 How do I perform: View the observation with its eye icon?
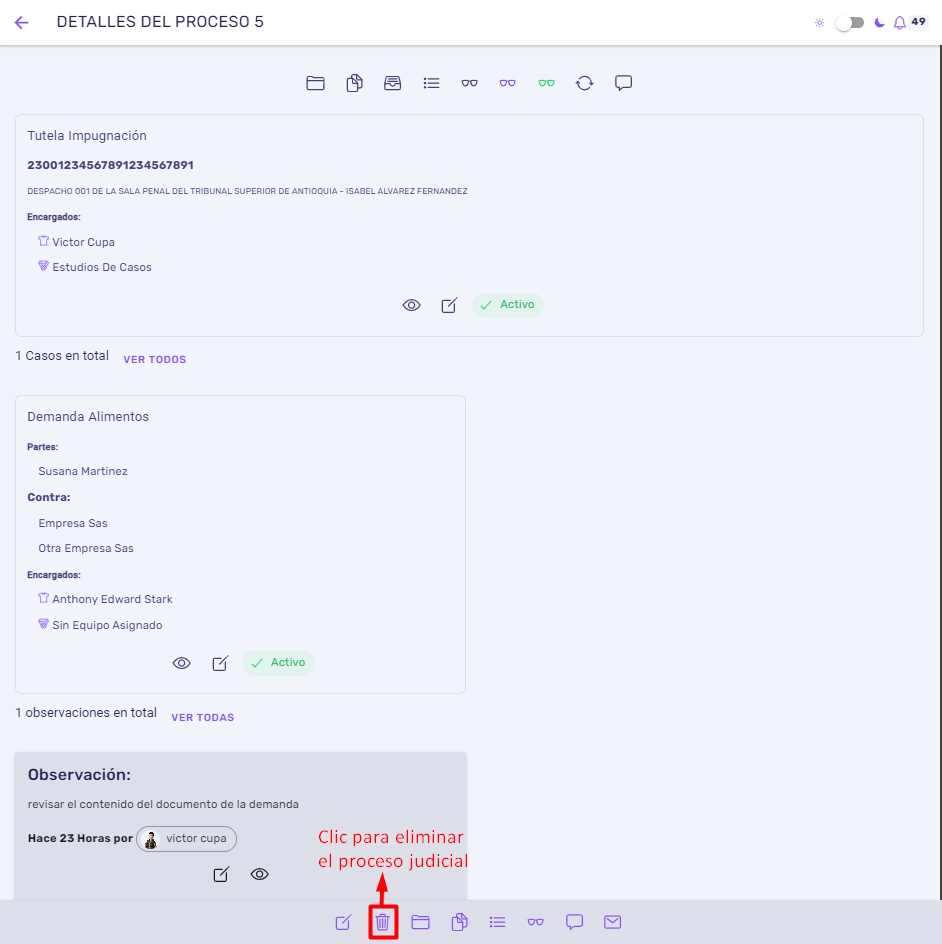(x=259, y=874)
